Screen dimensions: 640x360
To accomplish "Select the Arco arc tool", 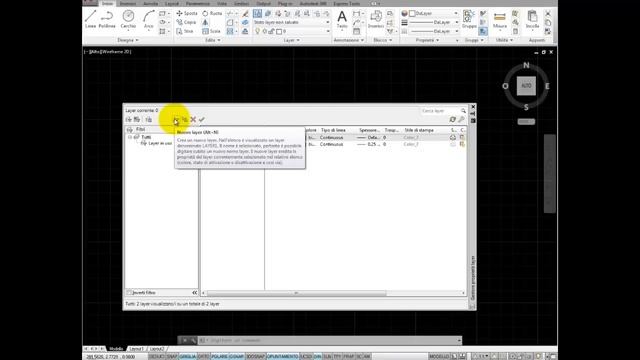I will tap(149, 19).
